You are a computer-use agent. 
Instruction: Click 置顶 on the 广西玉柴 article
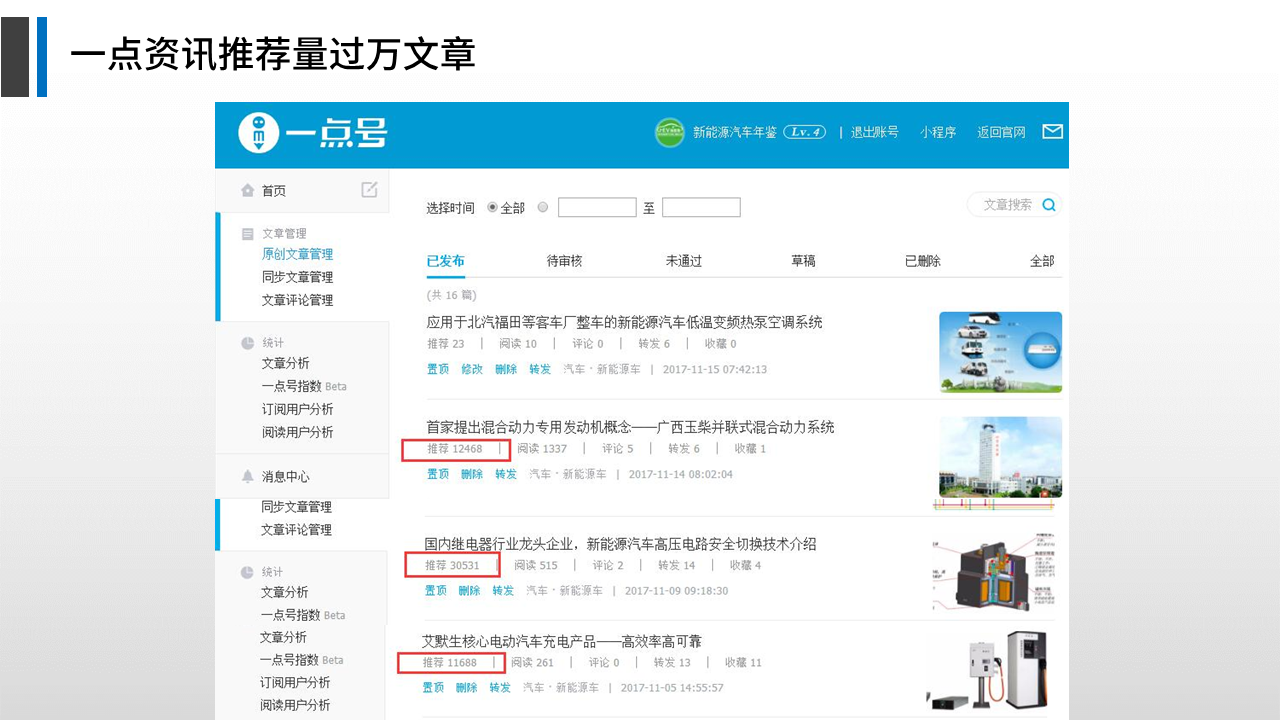coord(438,474)
